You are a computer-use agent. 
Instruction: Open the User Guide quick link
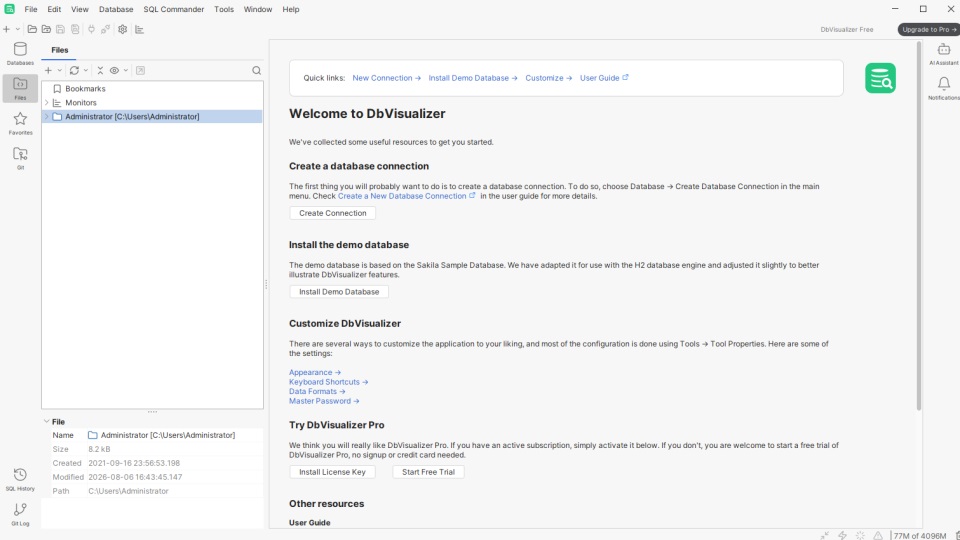pyautogui.click(x=604, y=78)
